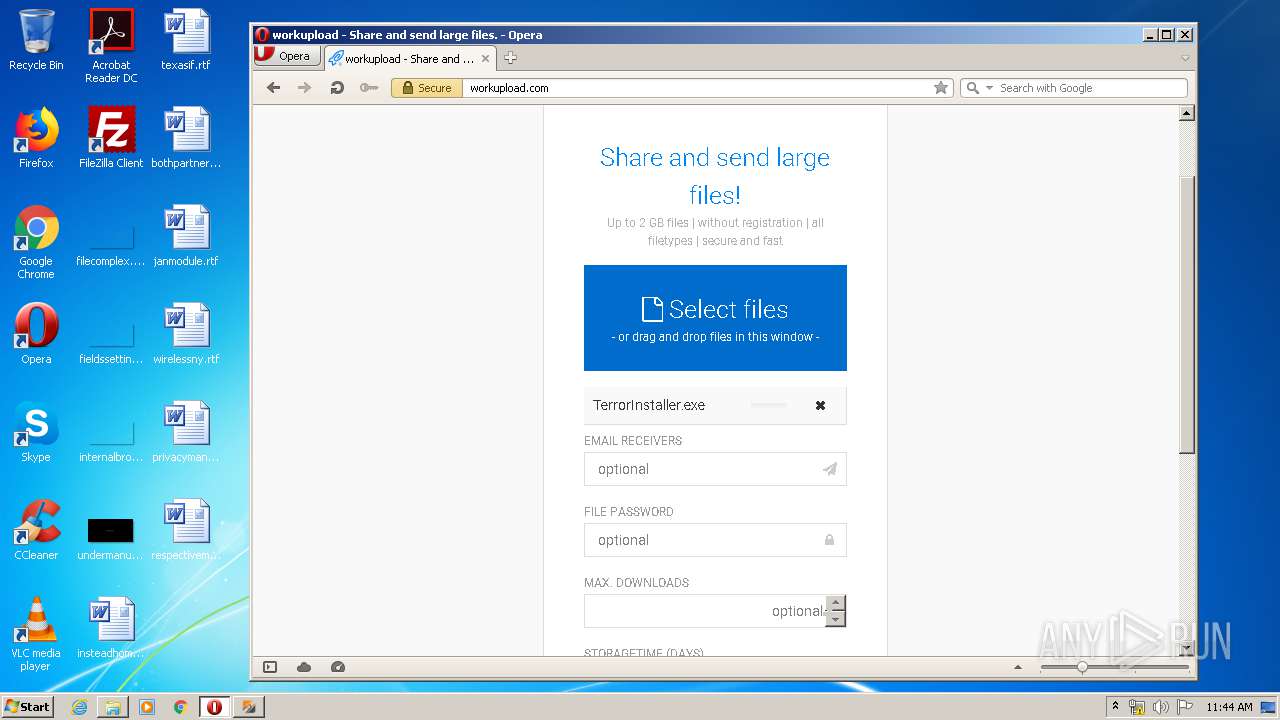Click the paper plane send icon
Image resolution: width=1280 pixels, height=720 pixels.
tap(829, 469)
